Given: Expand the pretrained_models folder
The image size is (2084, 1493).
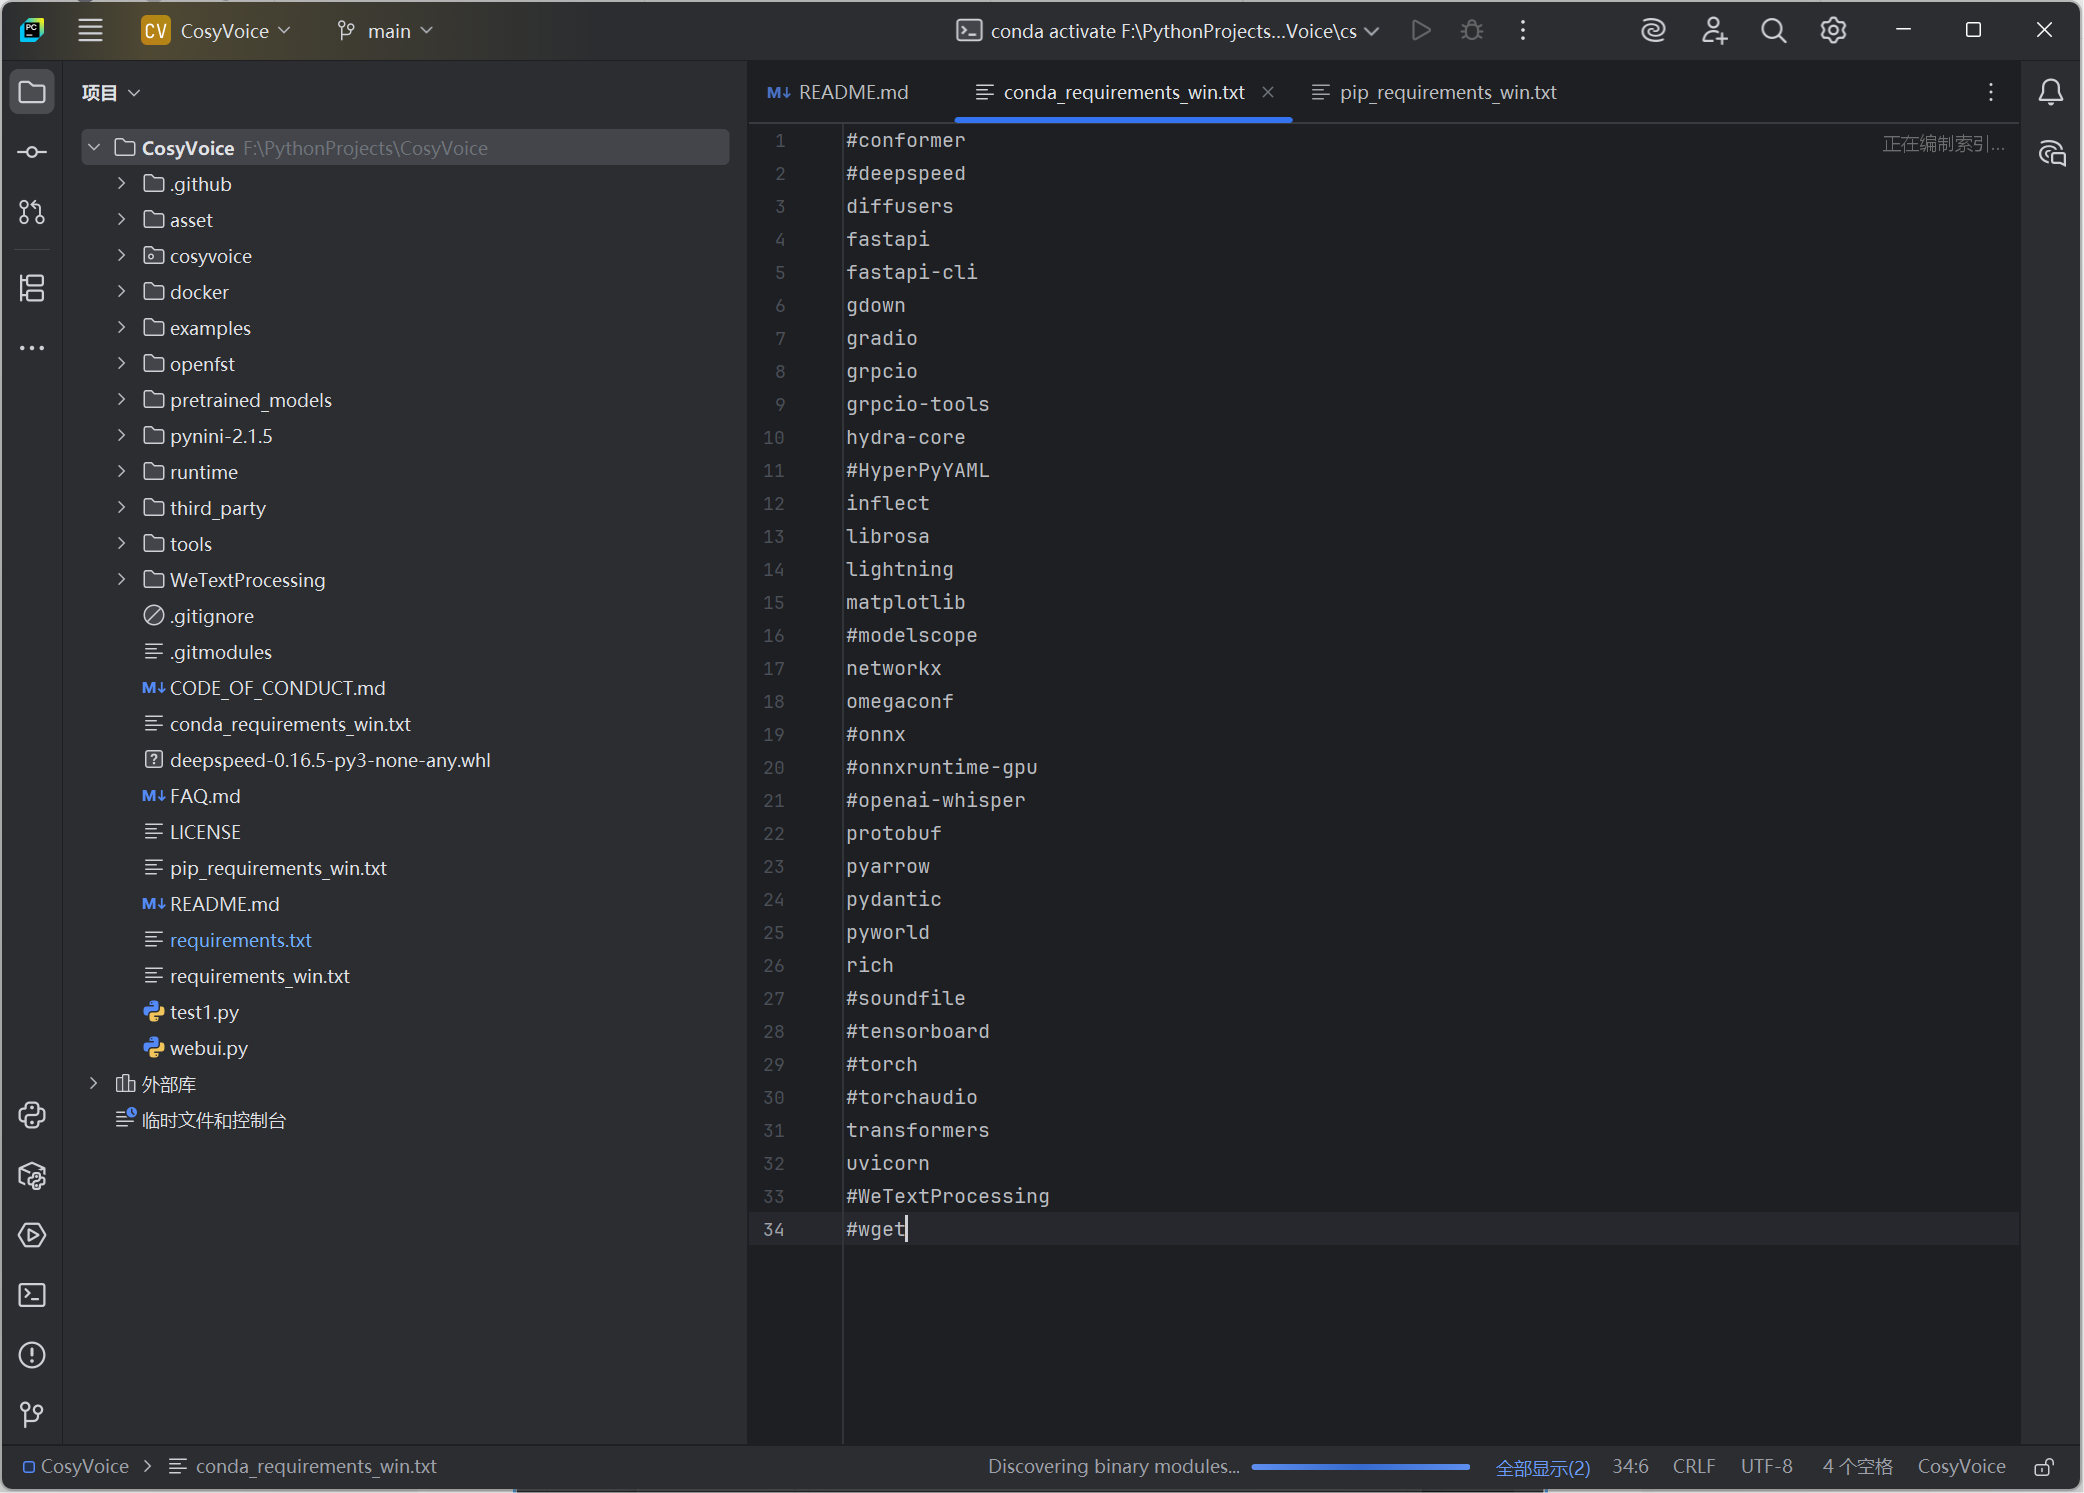Looking at the screenshot, I should tap(121, 400).
